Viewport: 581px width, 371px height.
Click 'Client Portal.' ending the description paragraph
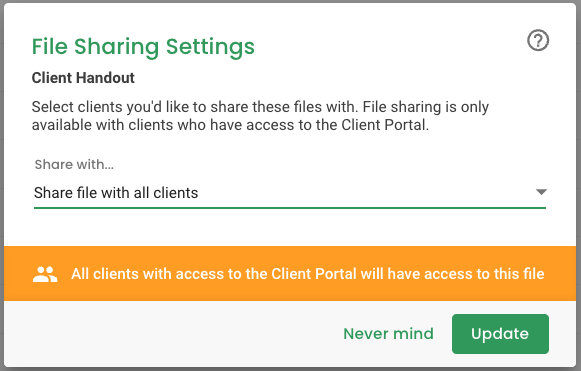click(x=385, y=125)
